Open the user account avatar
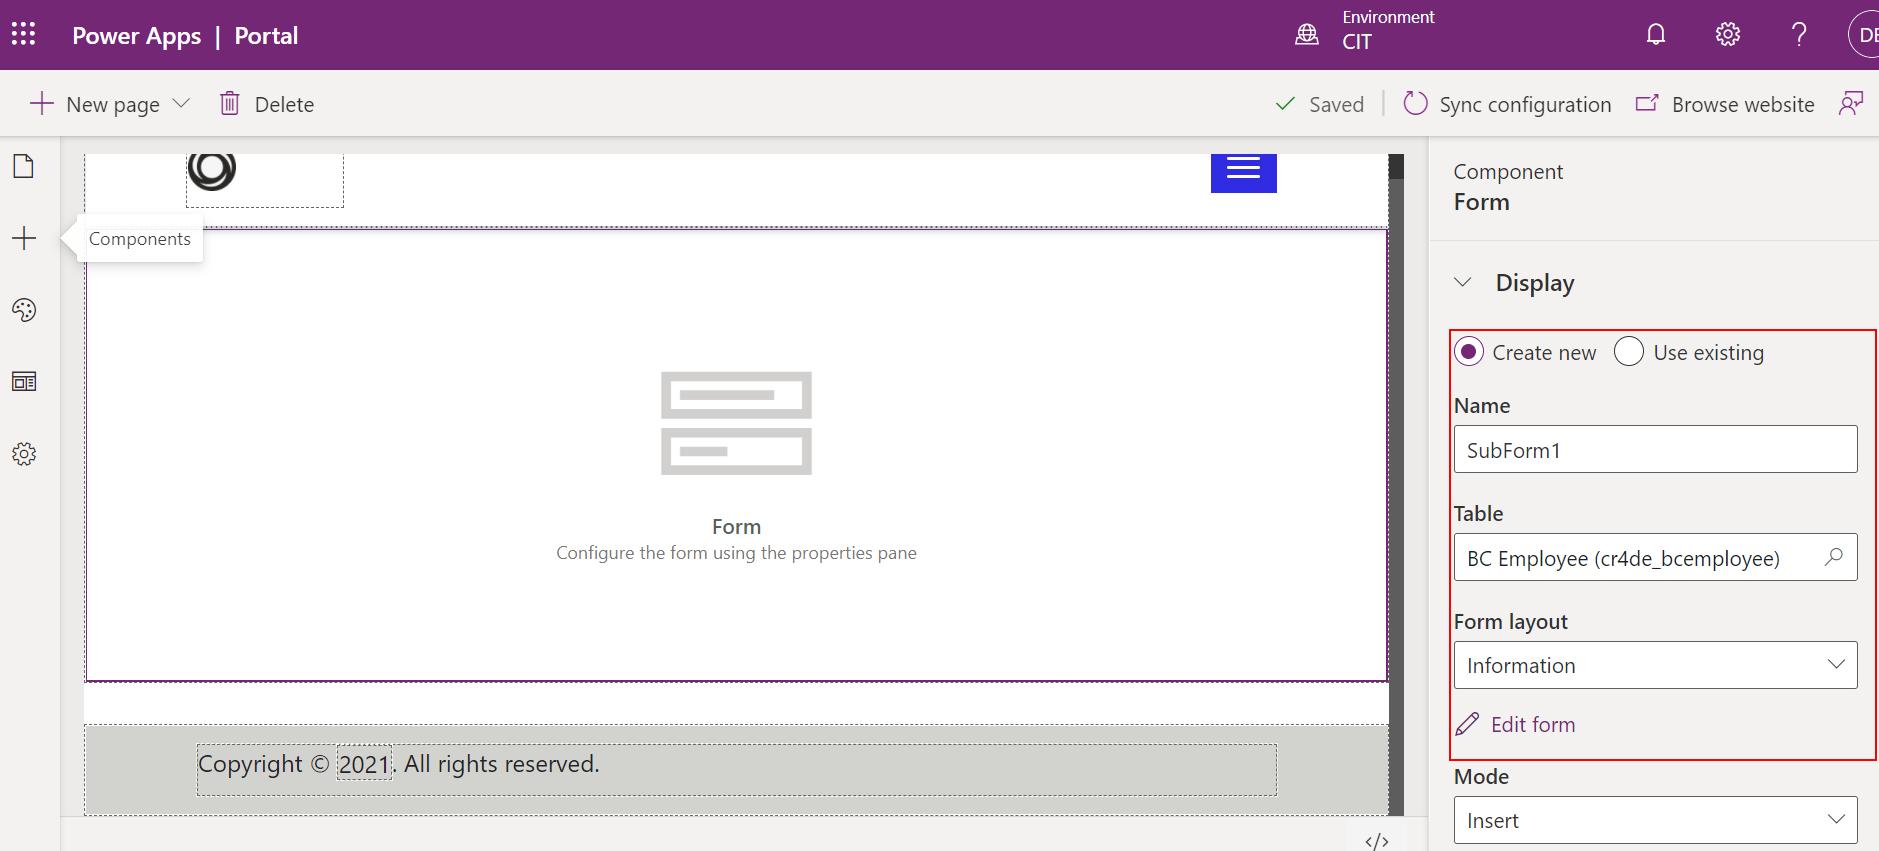 pyautogui.click(x=1864, y=35)
